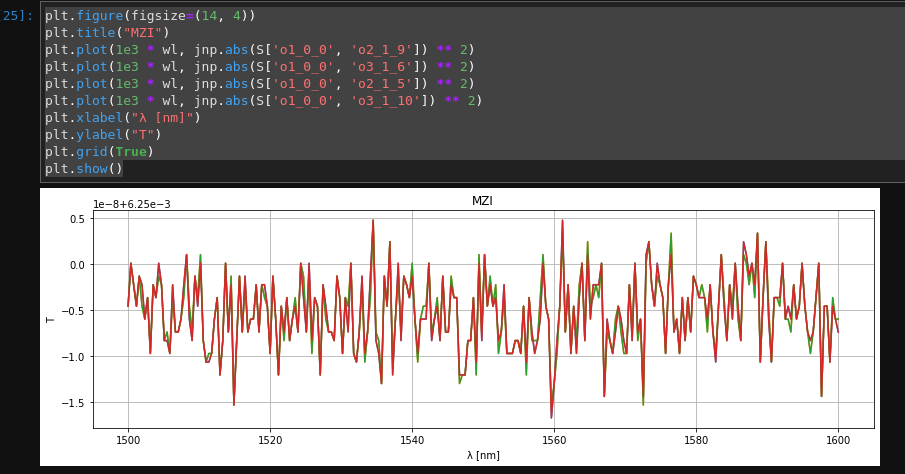Screen dimensions: 905x474
Task: Click the plt.ylabel("T") line
Action: (103, 135)
